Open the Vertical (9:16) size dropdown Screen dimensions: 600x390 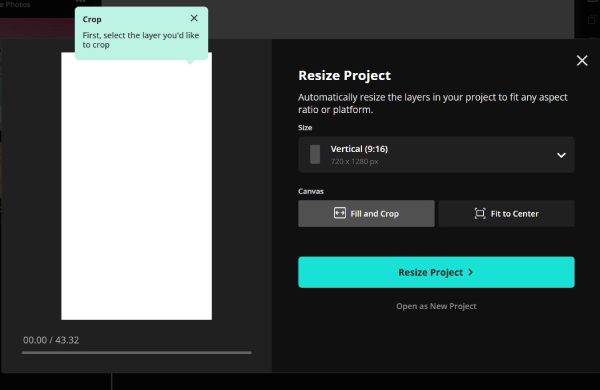click(x=436, y=155)
